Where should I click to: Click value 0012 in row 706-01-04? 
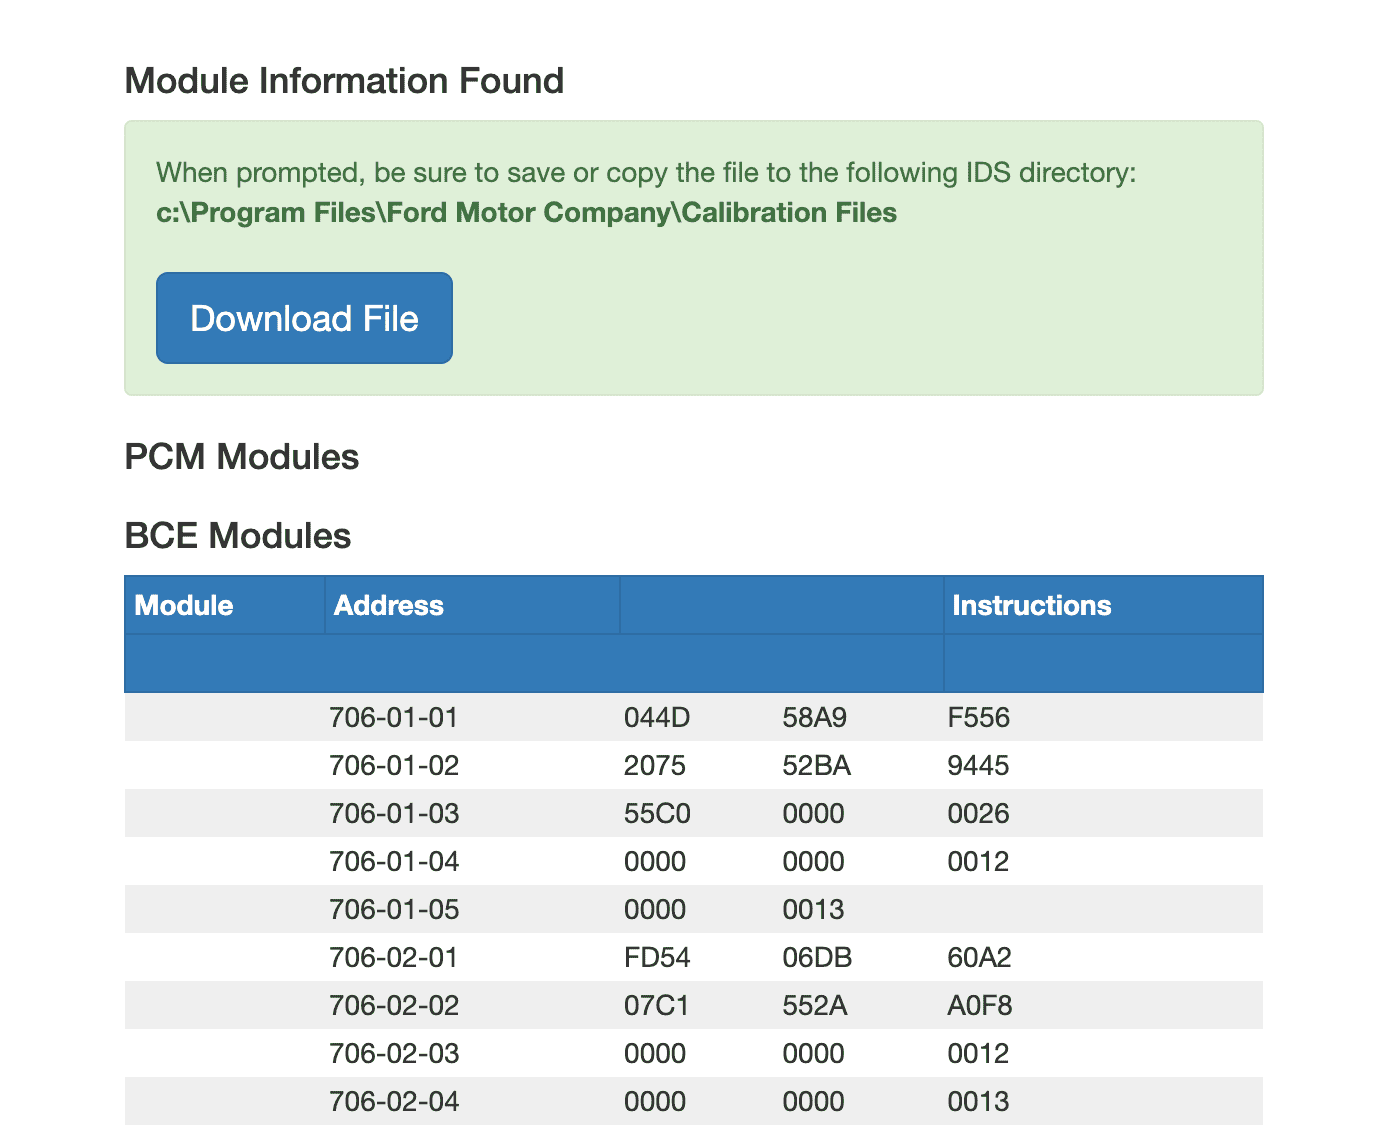click(978, 861)
